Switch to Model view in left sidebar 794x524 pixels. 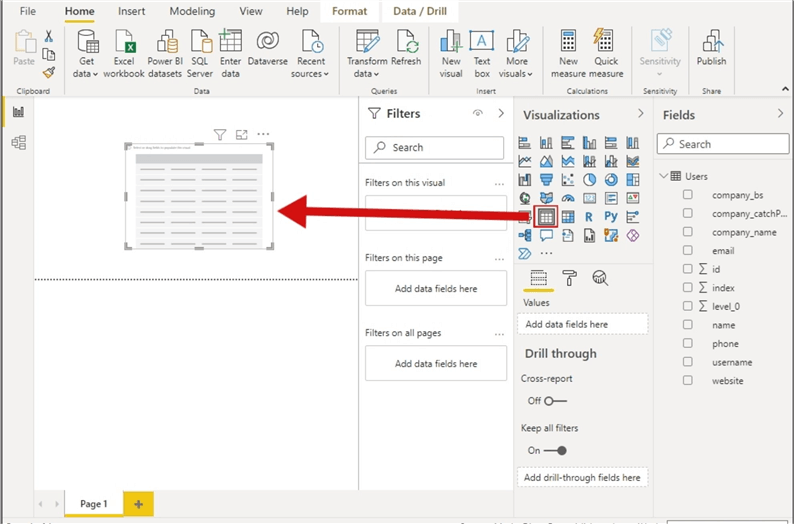click(x=17, y=143)
